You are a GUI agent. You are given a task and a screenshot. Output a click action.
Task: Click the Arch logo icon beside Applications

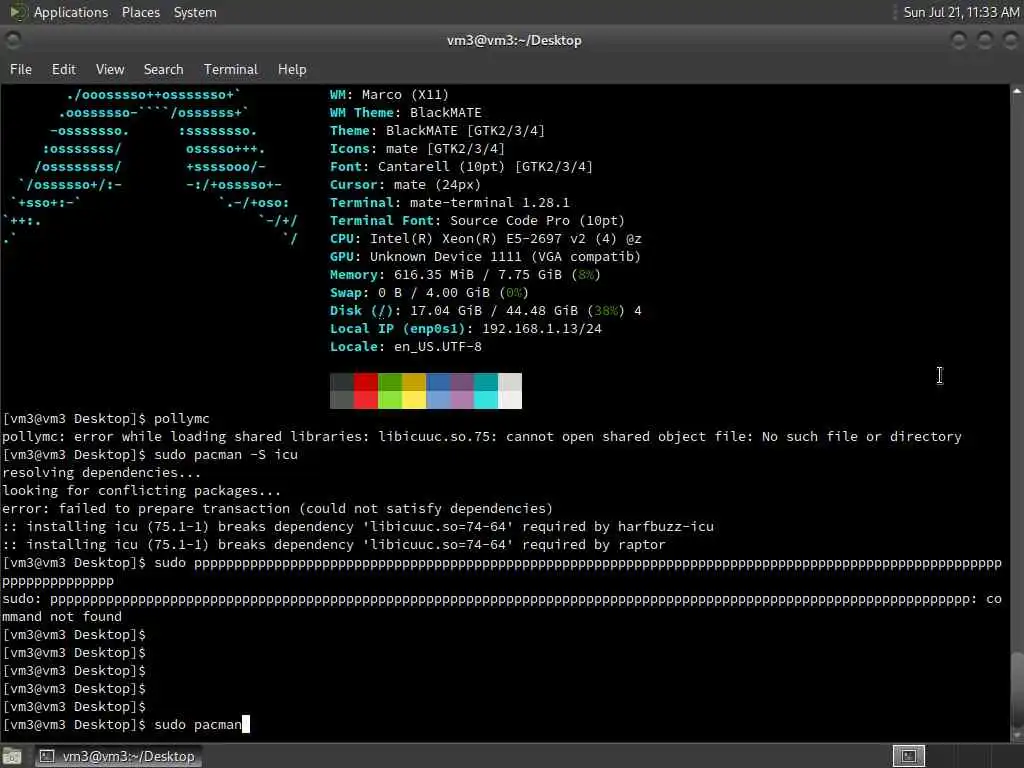click(18, 12)
